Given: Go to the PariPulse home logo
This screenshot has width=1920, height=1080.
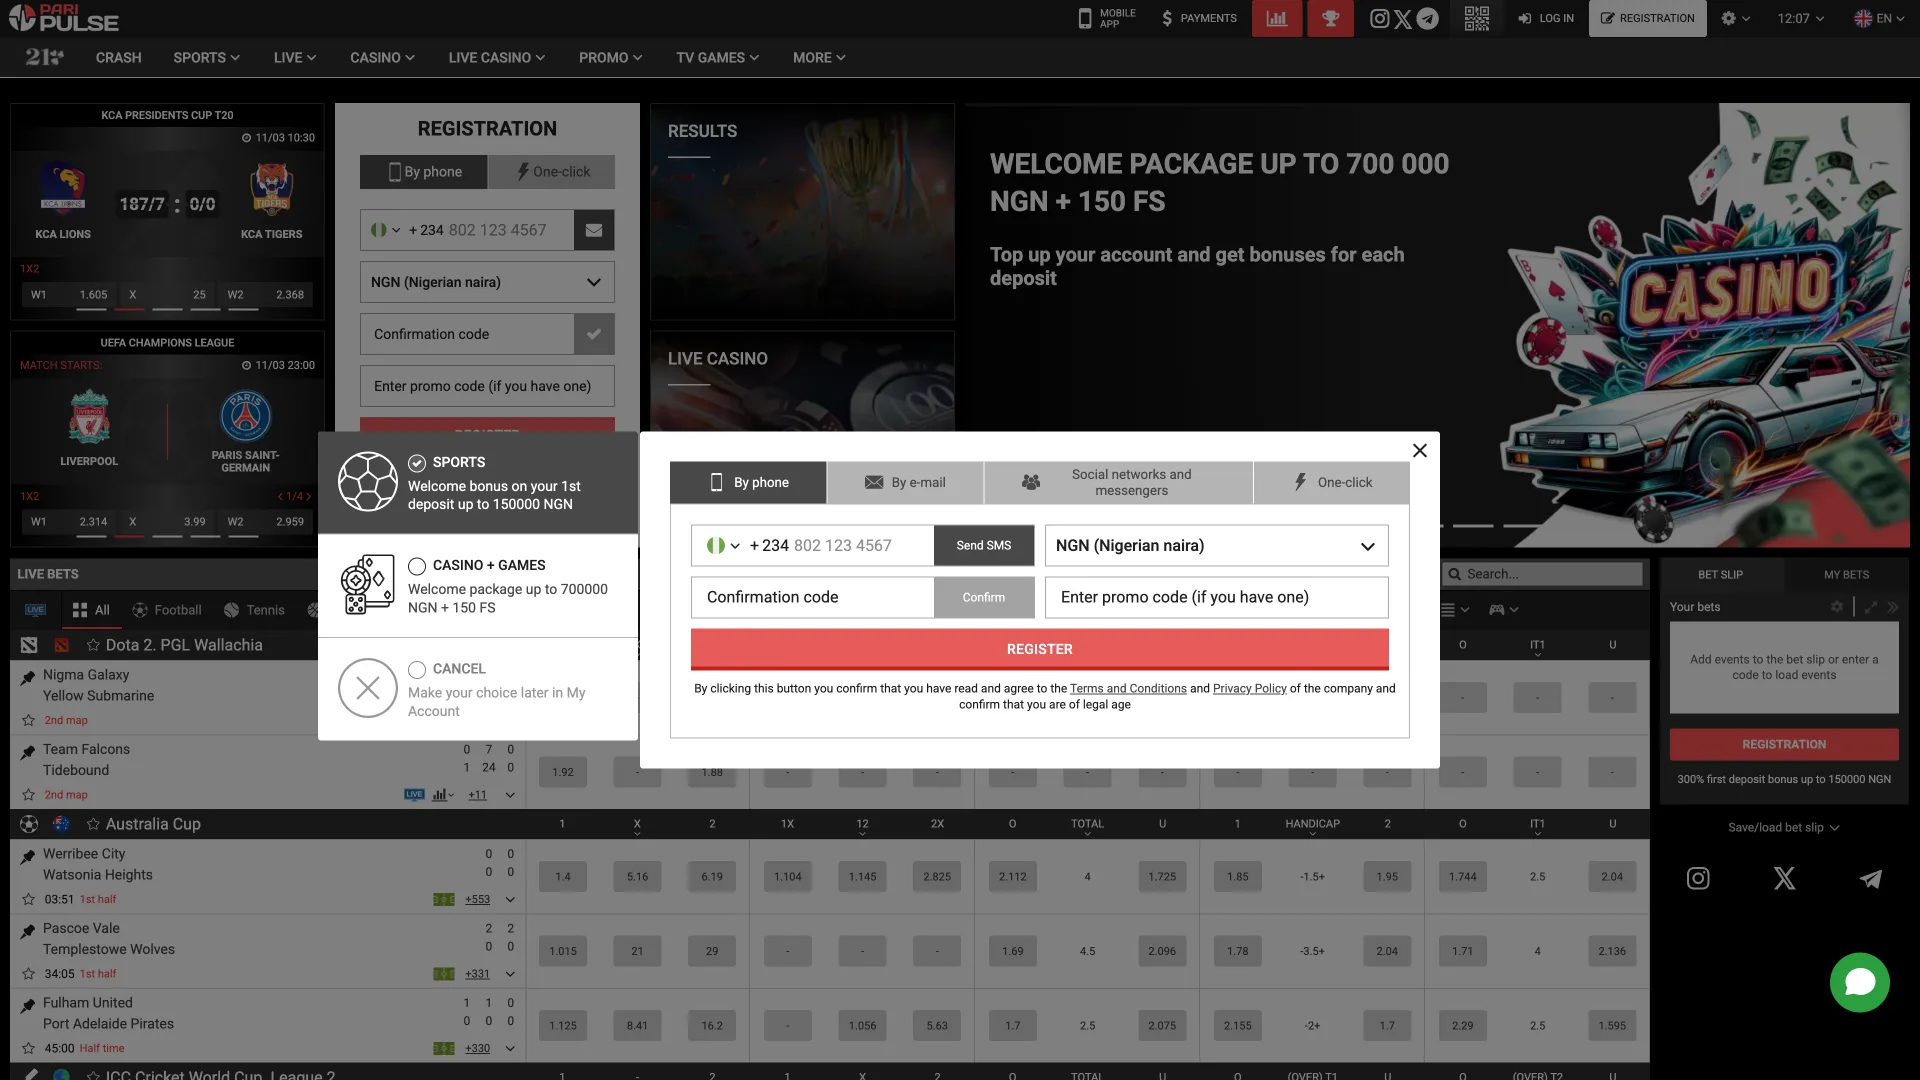Looking at the screenshot, I should (x=64, y=18).
